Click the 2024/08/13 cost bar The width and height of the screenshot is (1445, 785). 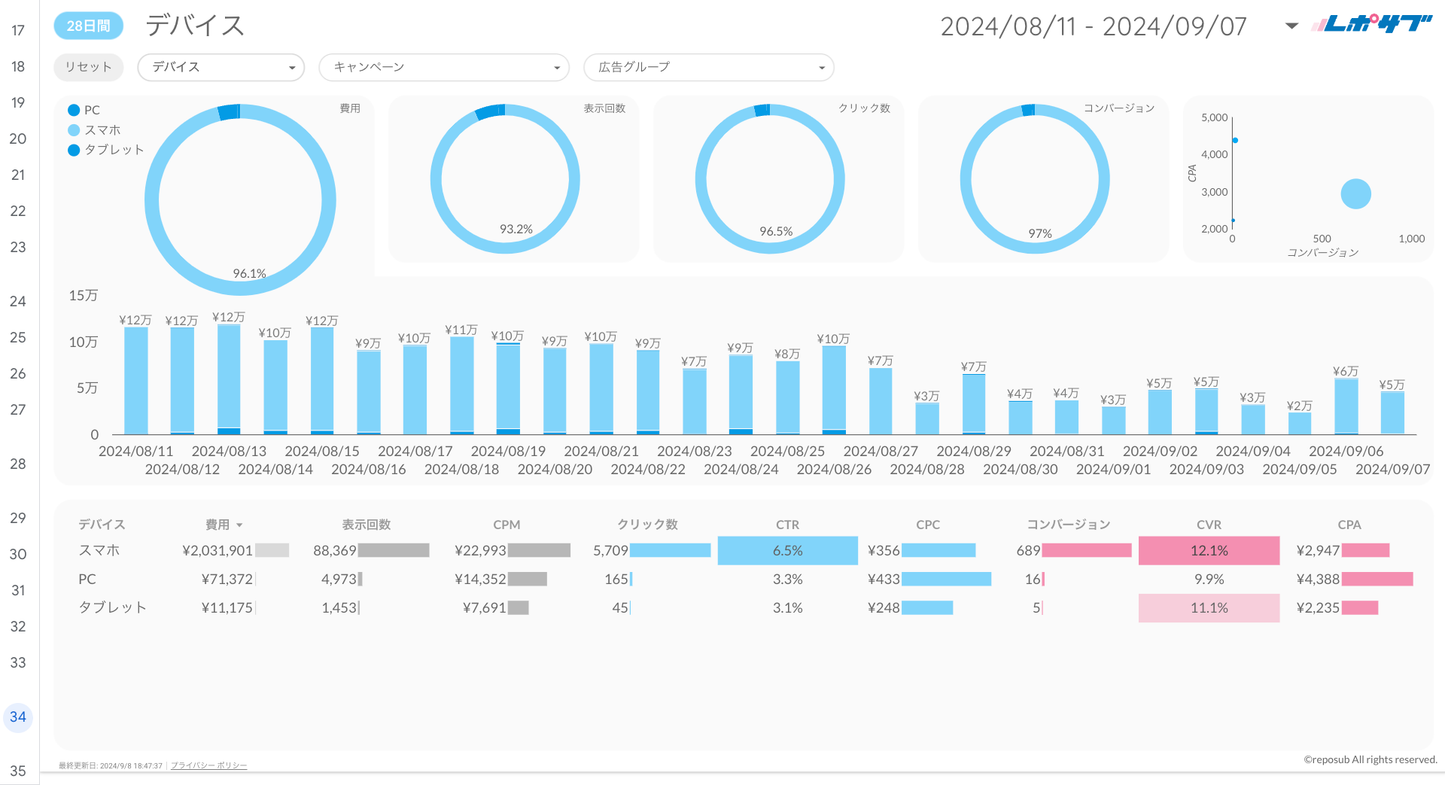click(x=229, y=378)
